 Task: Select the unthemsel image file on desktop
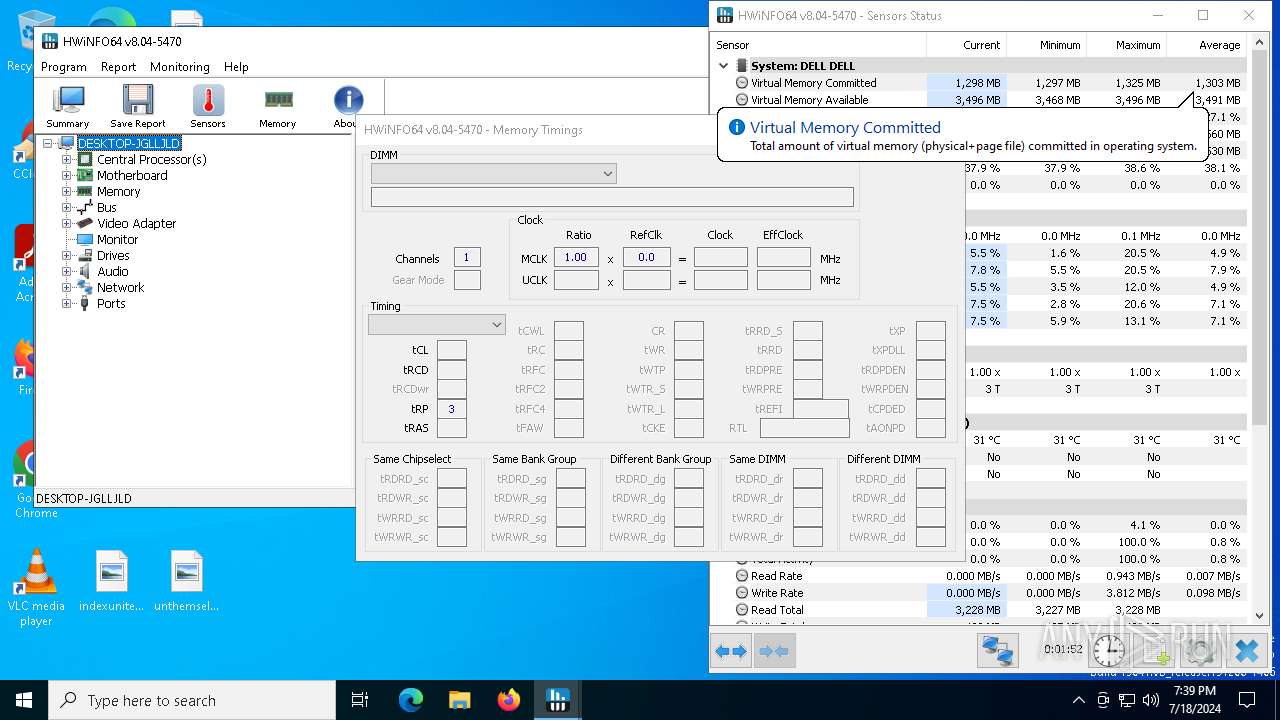pyautogui.click(x=187, y=581)
